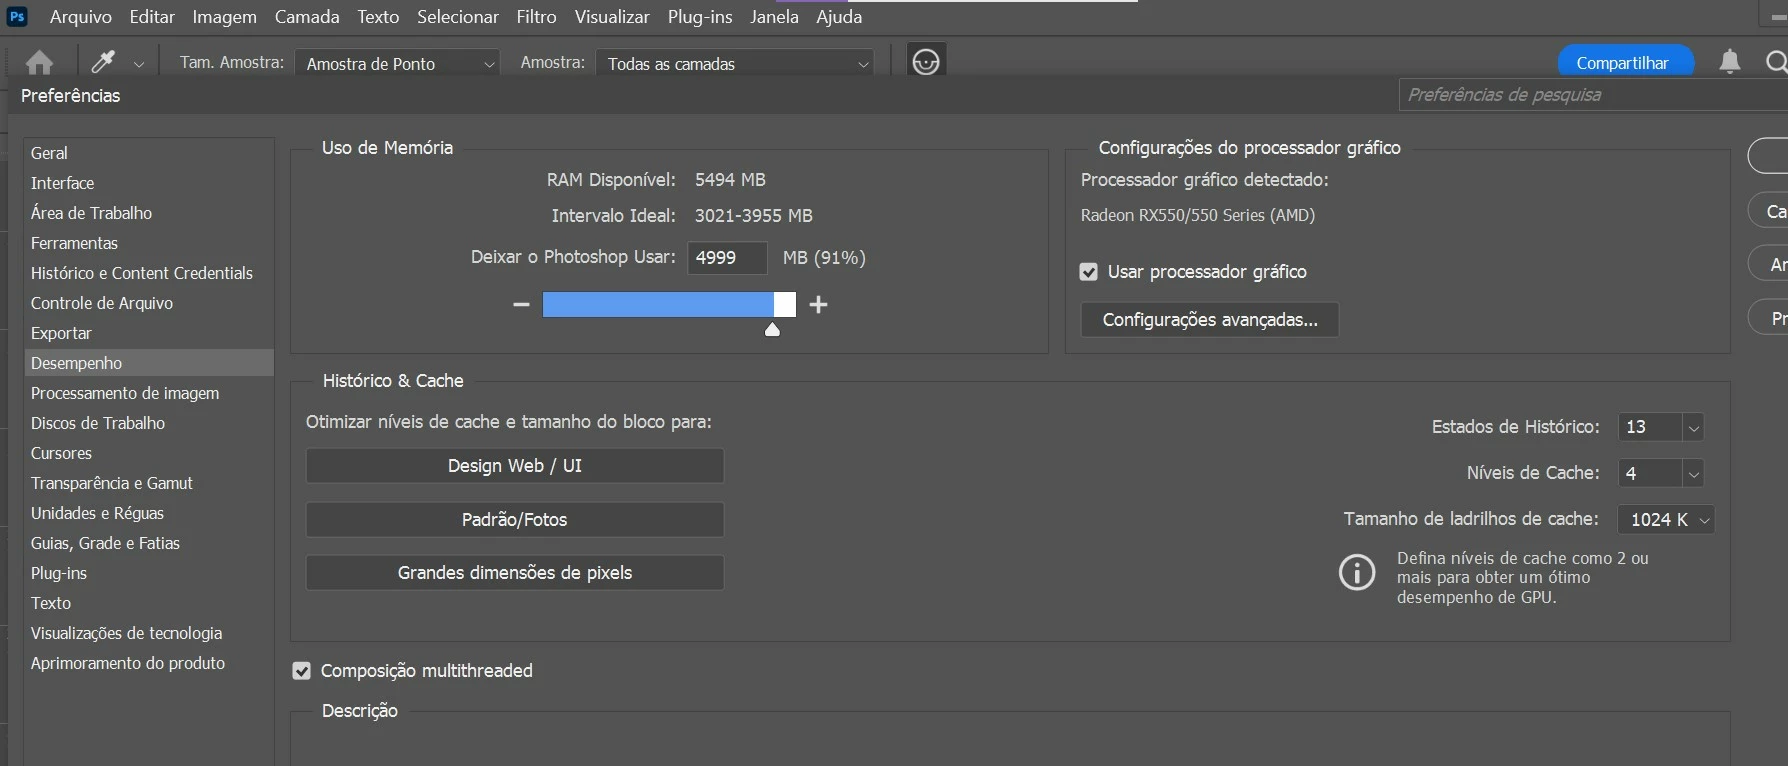This screenshot has width=1788, height=766.
Task: Click the Preferências de pesquisa search field
Action: tap(1593, 95)
